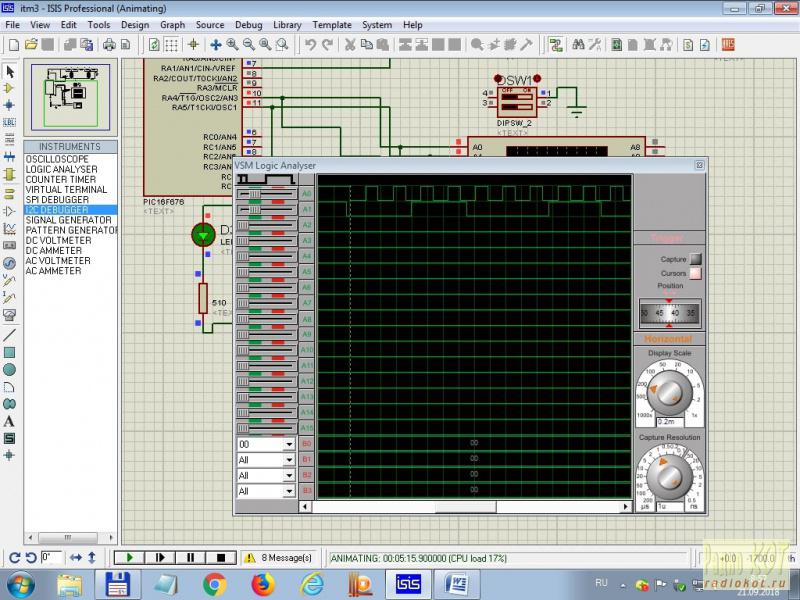The height and width of the screenshot is (600, 800).
Task: Click the Open Design folder icon
Action: coord(31,45)
